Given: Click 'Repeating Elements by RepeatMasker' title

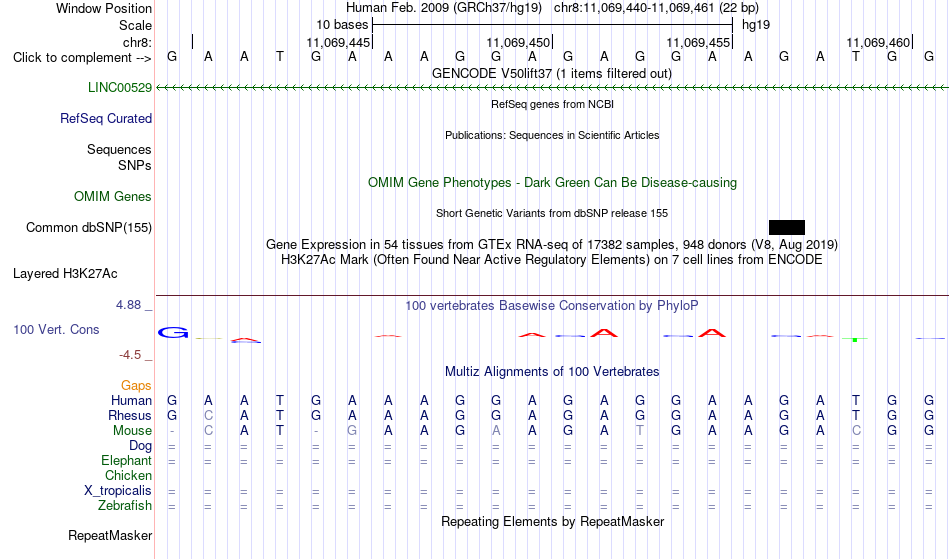Looking at the screenshot, I should coord(552,521).
